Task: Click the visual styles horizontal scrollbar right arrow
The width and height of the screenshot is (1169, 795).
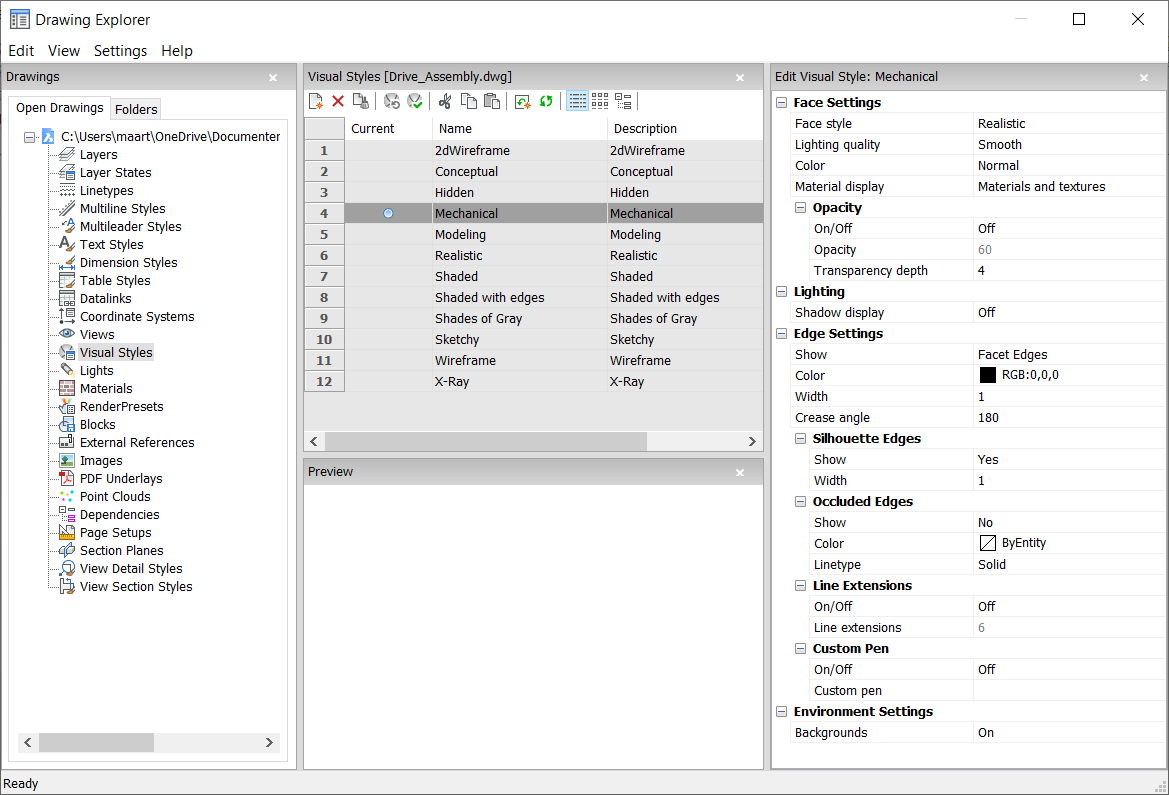Action: pyautogui.click(x=753, y=441)
